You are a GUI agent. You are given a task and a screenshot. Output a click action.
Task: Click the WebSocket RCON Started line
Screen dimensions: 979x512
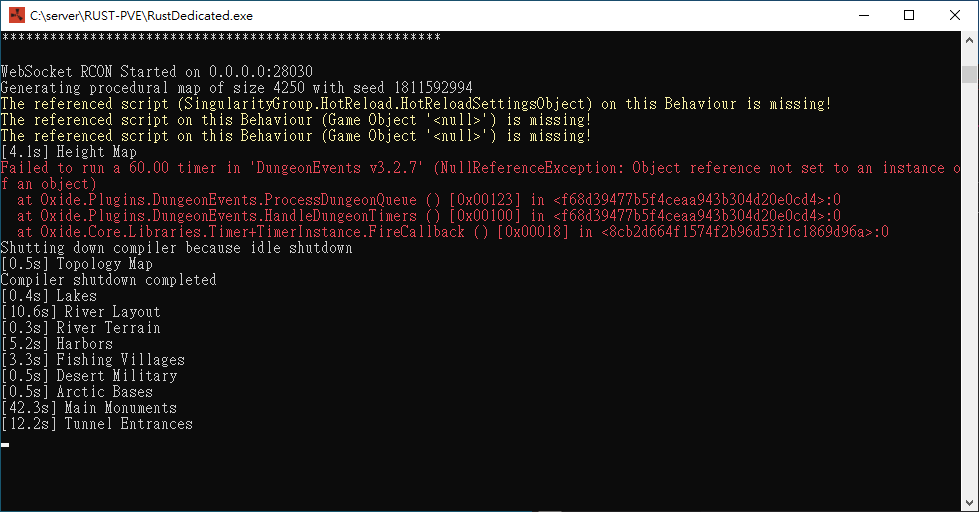tap(157, 72)
